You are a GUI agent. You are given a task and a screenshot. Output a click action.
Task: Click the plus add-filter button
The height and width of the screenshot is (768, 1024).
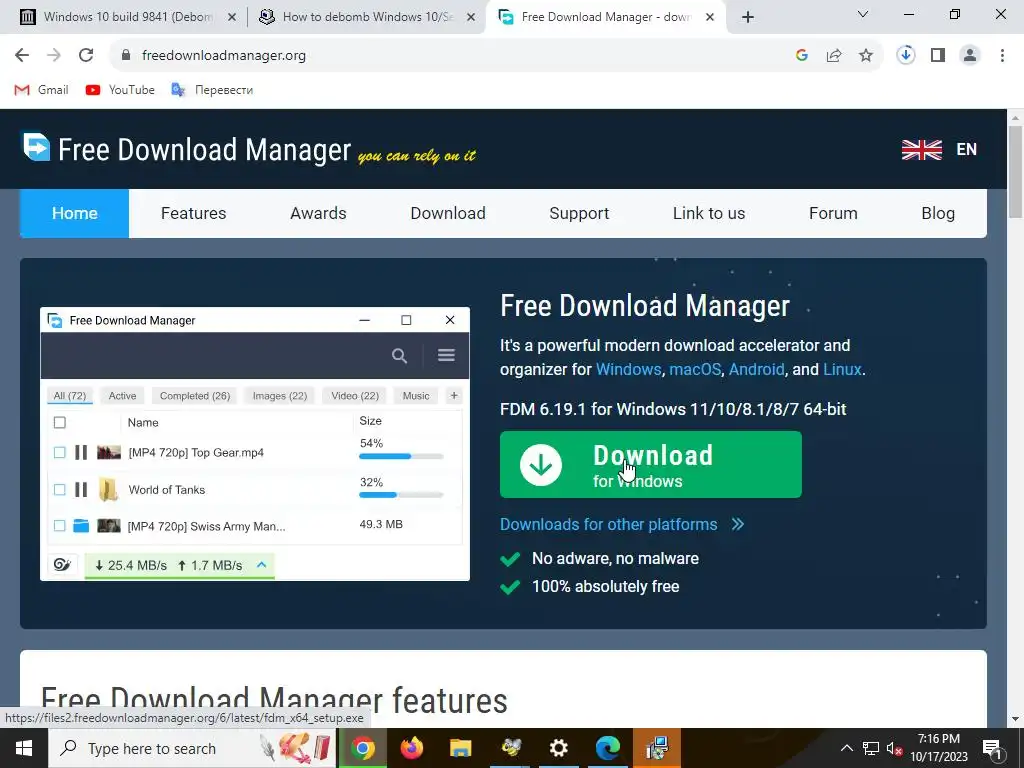(454, 396)
